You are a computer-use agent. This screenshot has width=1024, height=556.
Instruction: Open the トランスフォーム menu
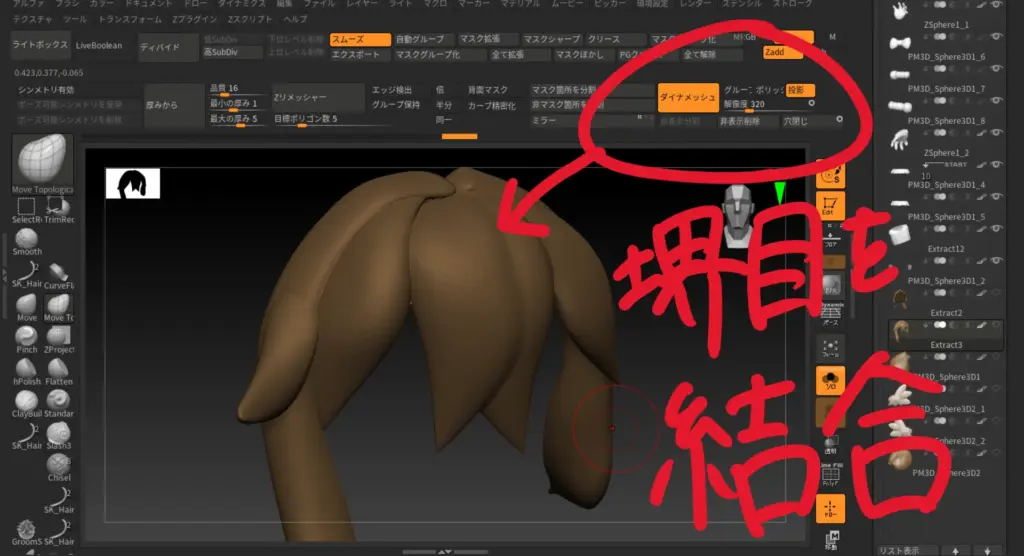click(x=130, y=19)
